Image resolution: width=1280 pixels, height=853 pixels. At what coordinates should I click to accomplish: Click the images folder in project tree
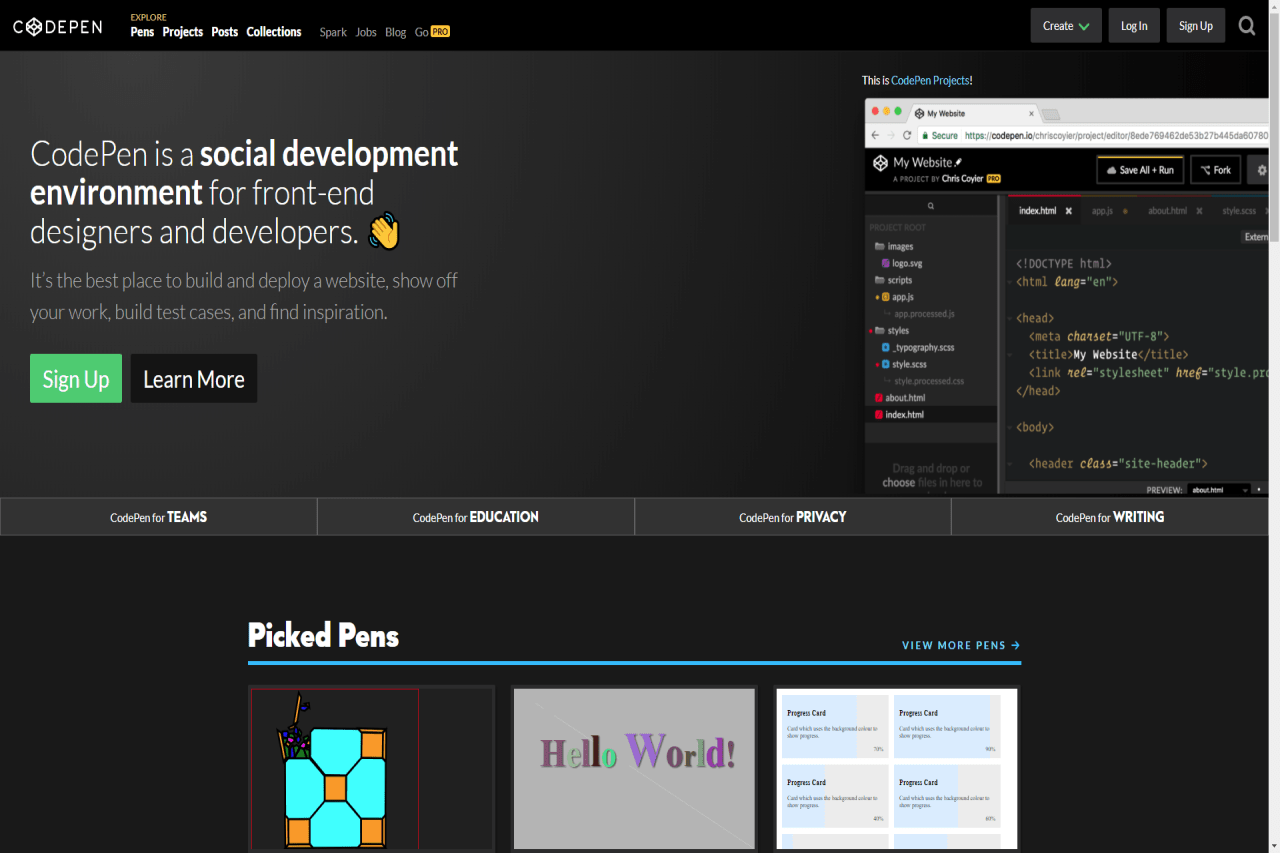point(893,246)
